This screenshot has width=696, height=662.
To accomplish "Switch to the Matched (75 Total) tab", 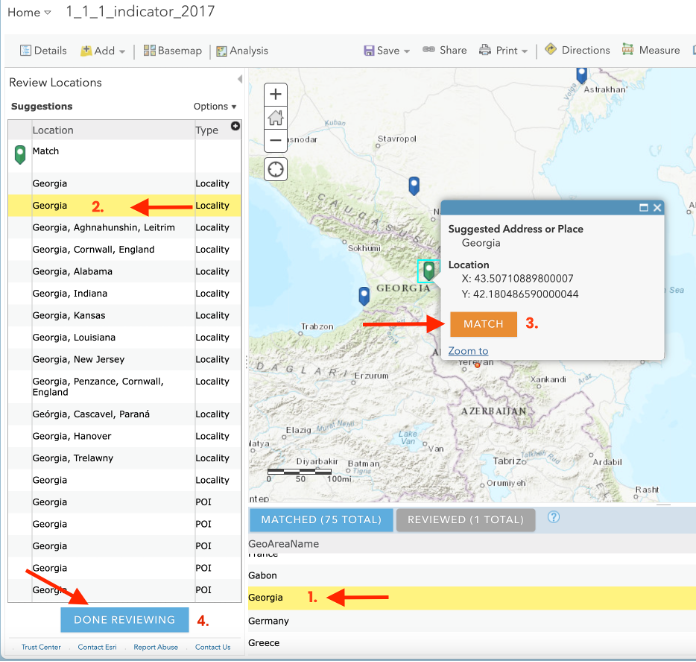I will pos(321,520).
